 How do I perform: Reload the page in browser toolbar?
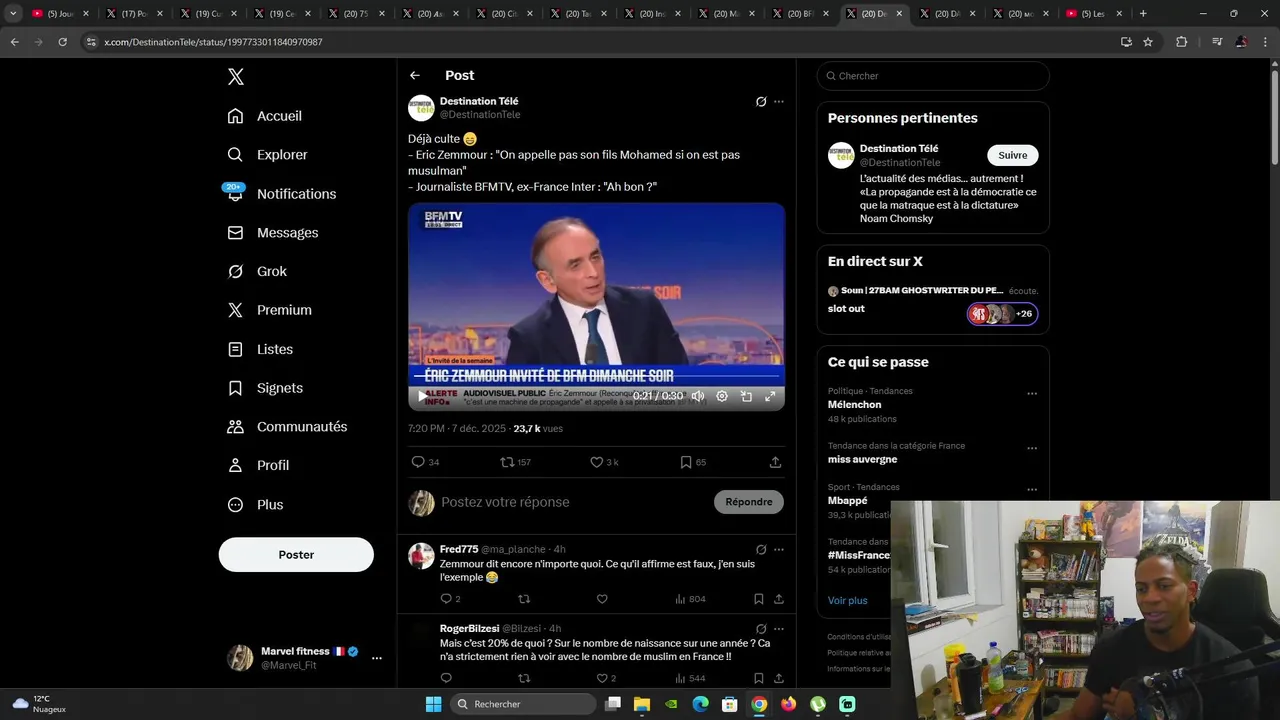click(62, 42)
